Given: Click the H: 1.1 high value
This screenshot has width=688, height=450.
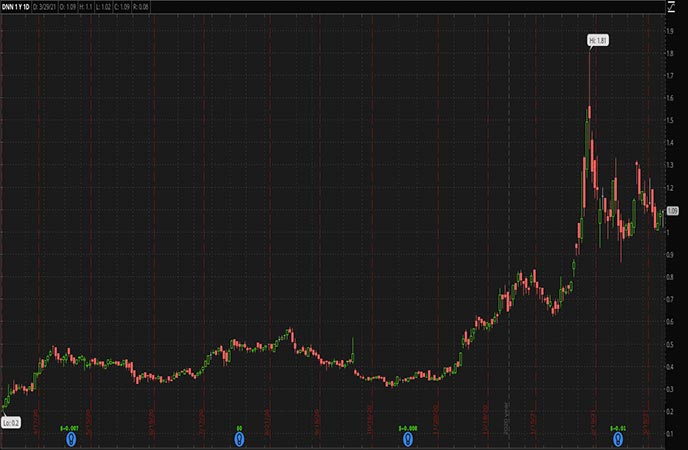Looking at the screenshot, I should 86,7.
